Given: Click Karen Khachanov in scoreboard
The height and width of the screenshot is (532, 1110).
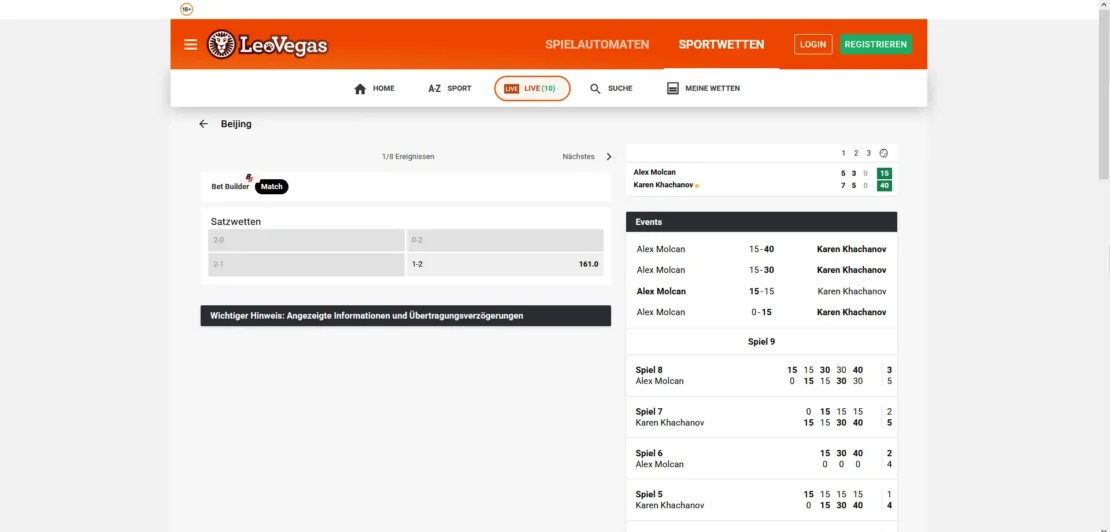Looking at the screenshot, I should pyautogui.click(x=663, y=185).
